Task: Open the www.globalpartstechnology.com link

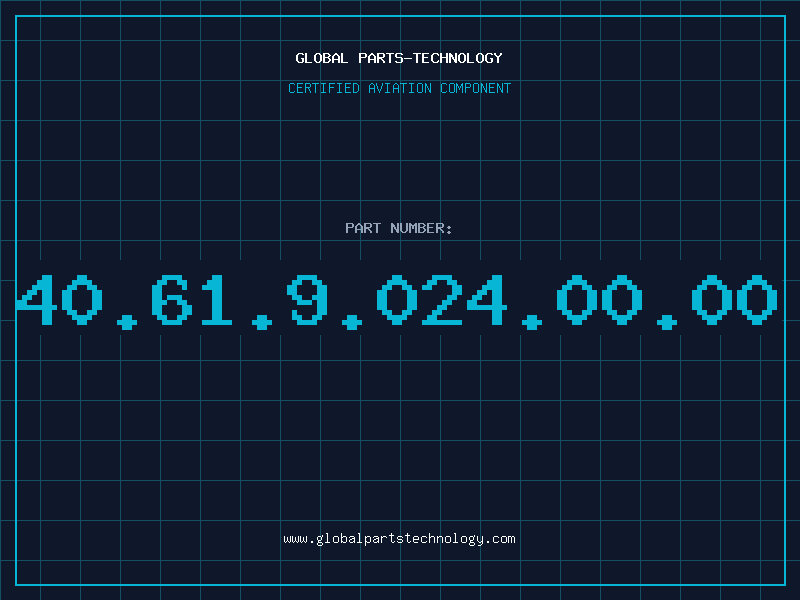Action: click(x=399, y=539)
